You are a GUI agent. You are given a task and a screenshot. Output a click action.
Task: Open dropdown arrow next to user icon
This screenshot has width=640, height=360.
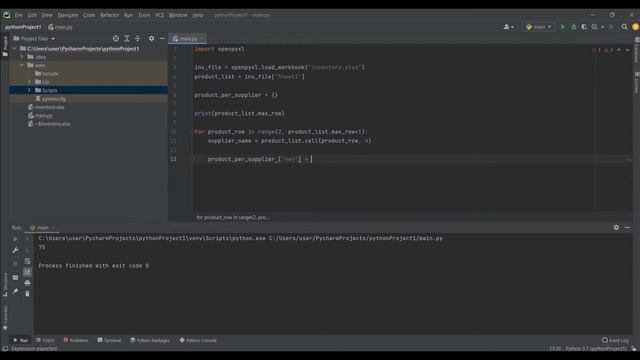coord(513,27)
